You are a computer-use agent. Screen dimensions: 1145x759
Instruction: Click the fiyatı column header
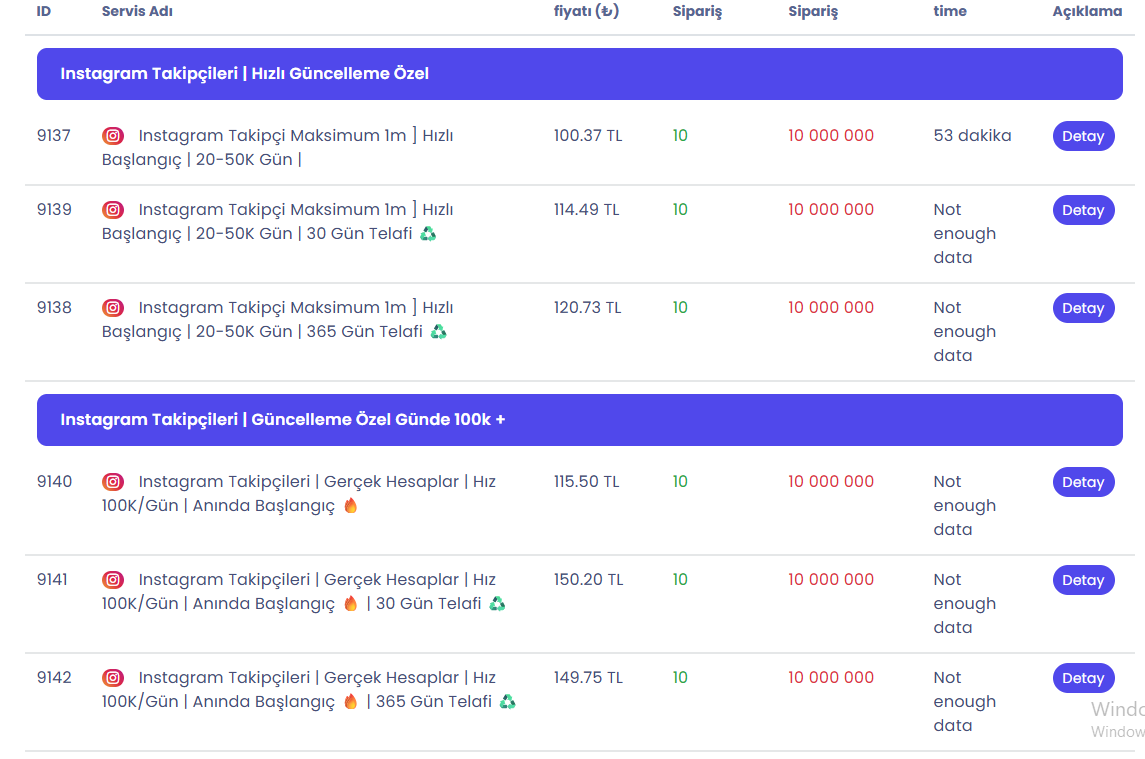tap(586, 11)
